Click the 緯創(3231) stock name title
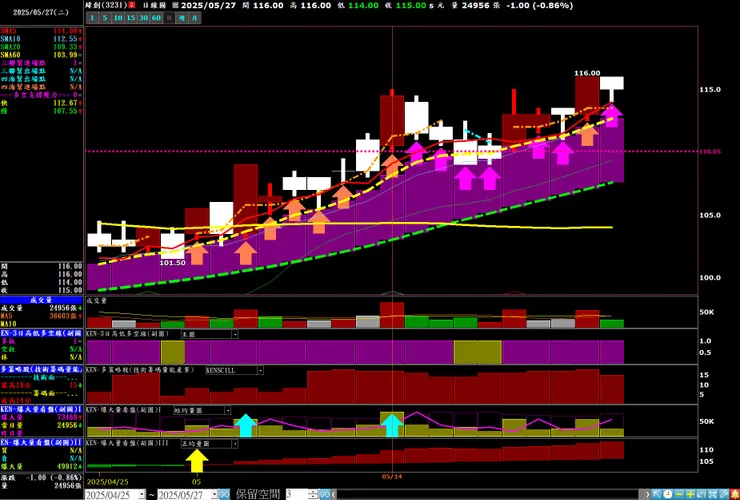The height and width of the screenshot is (500, 740). [106, 5]
